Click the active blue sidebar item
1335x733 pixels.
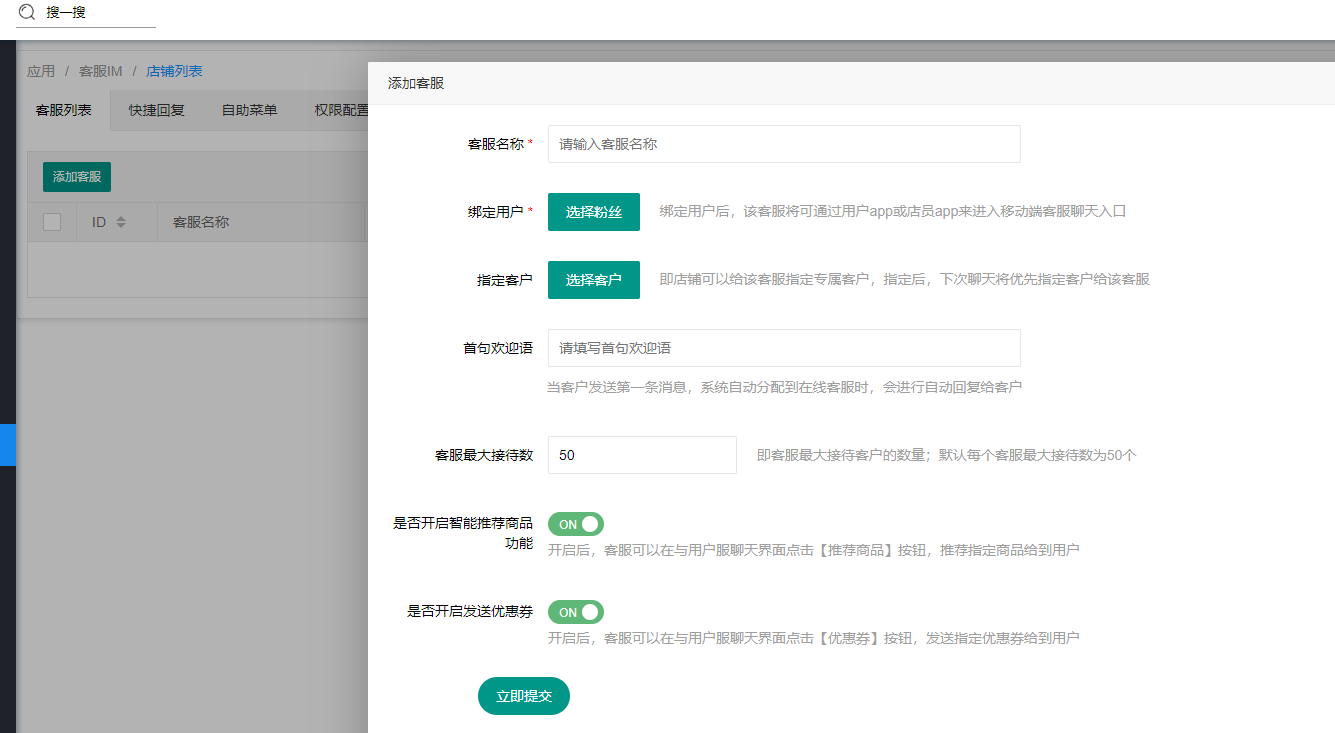tap(8, 445)
